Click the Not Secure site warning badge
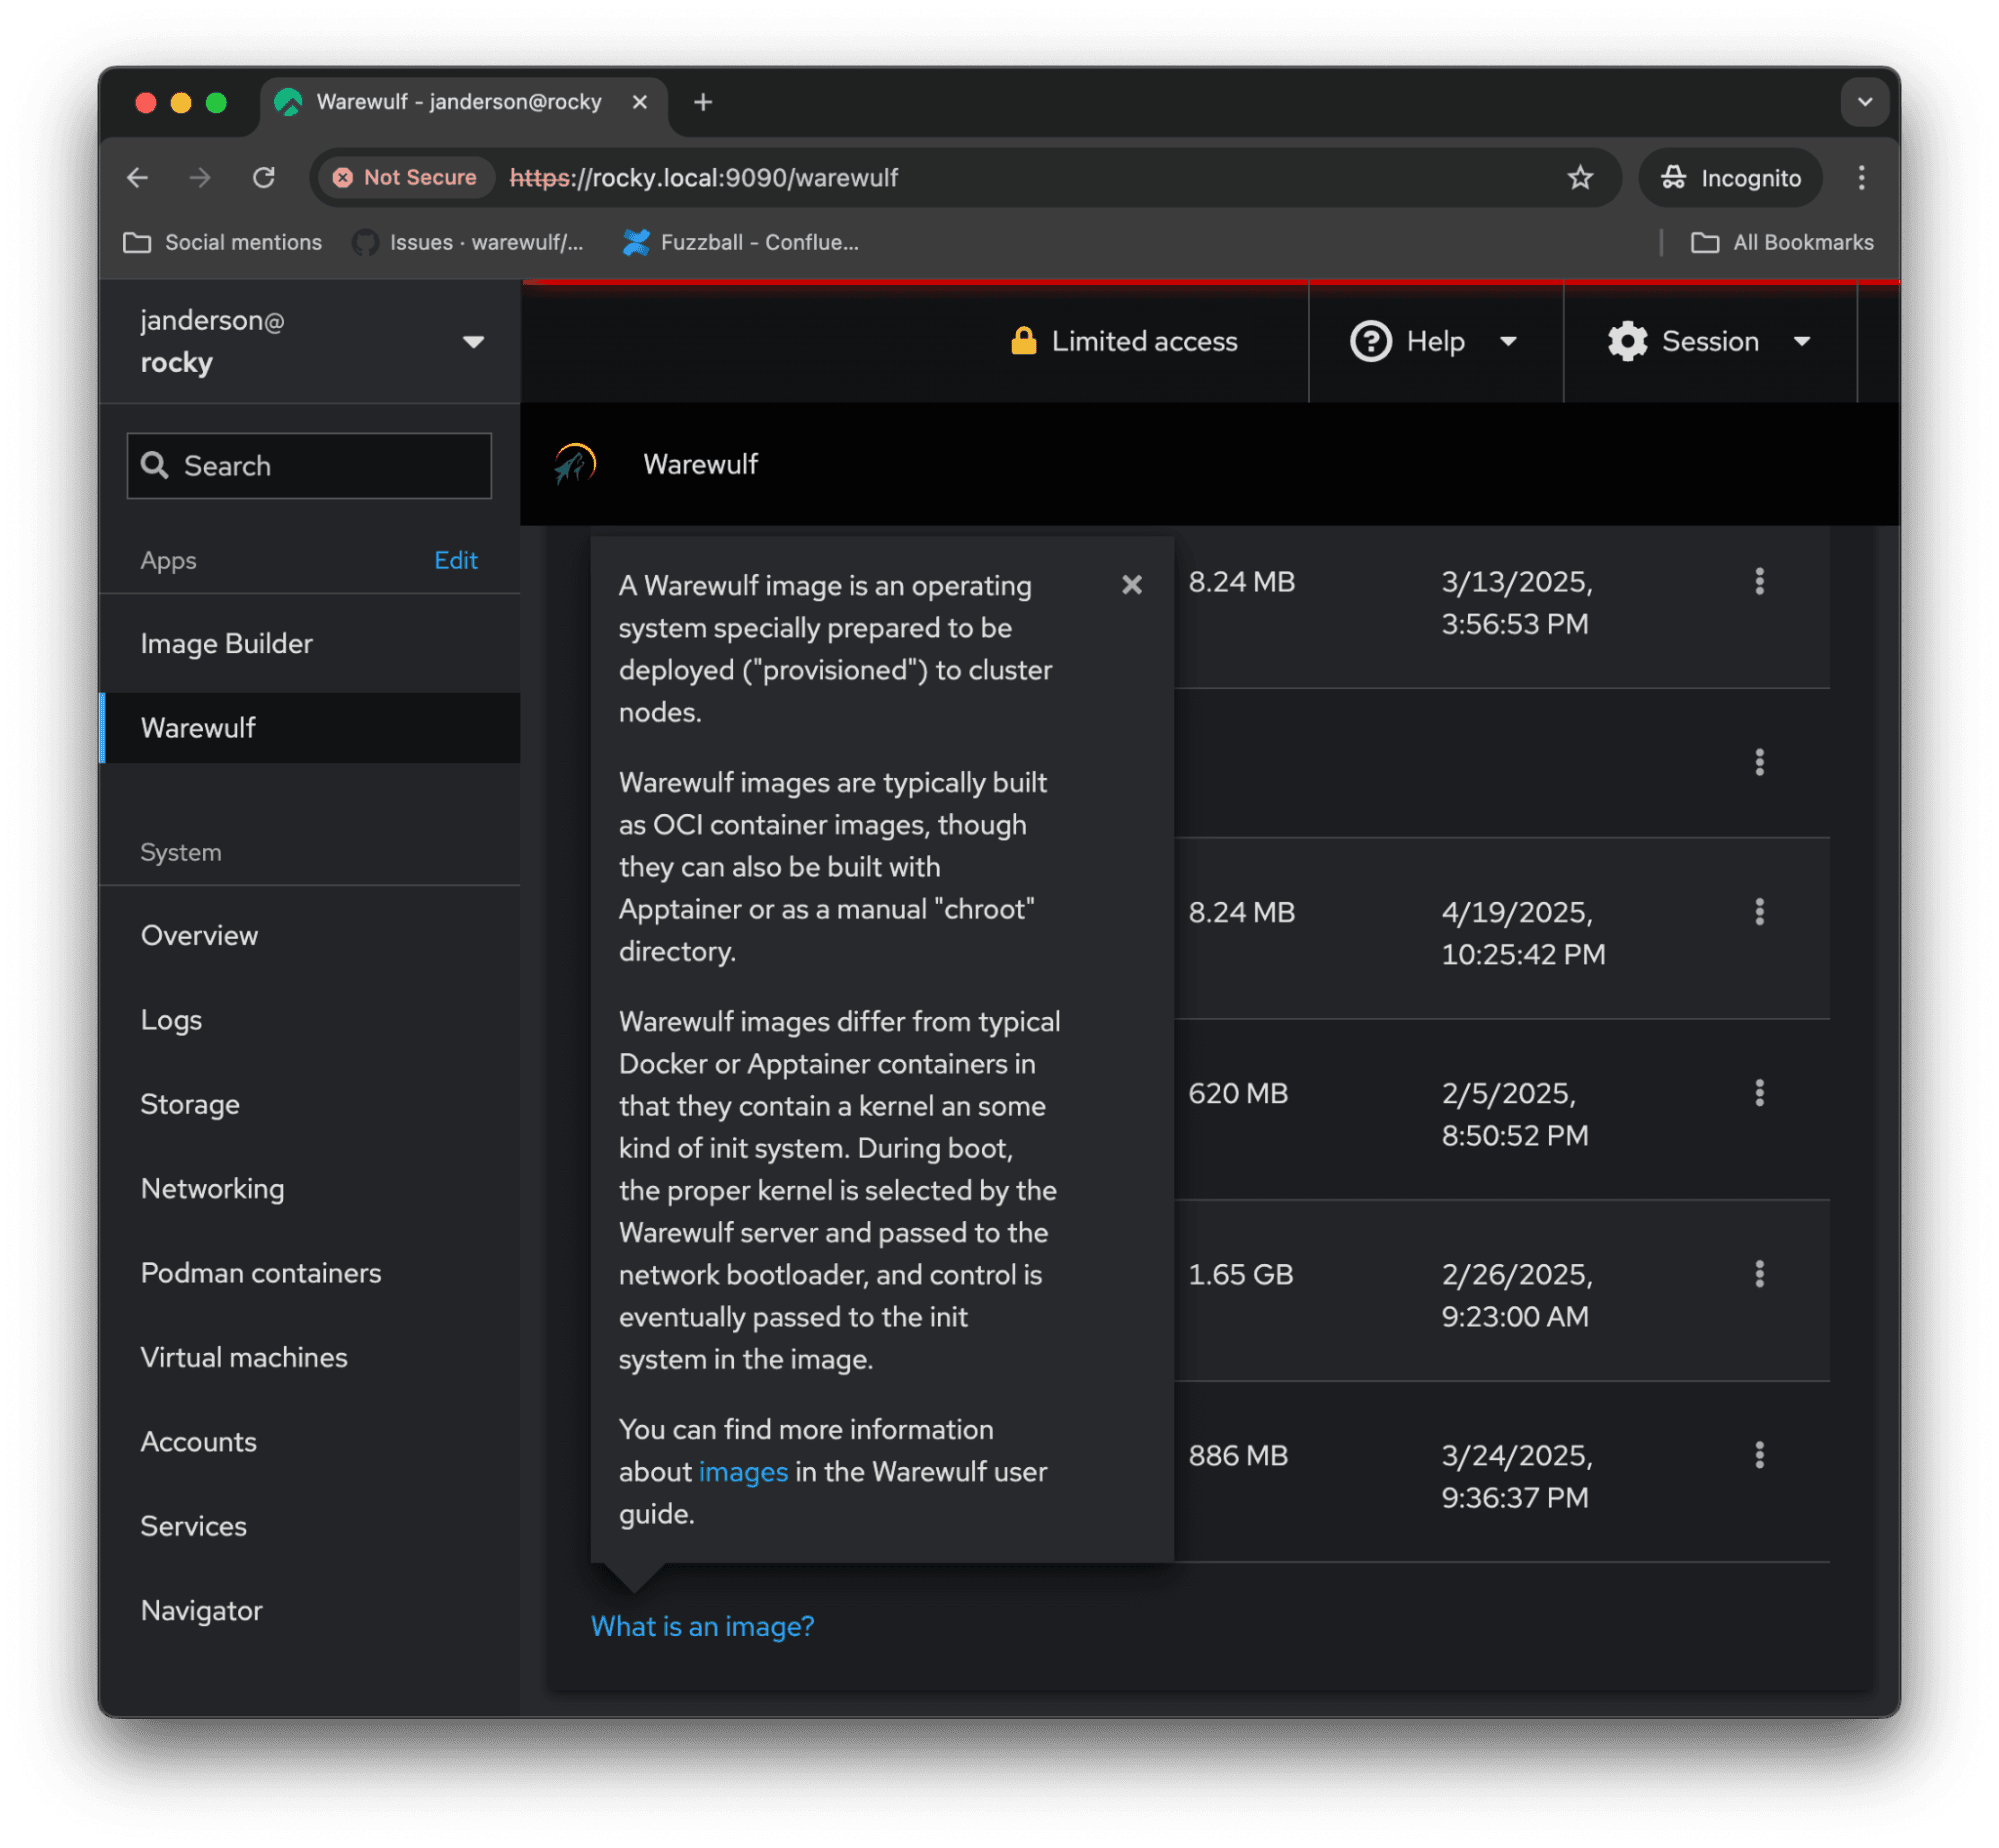The height and width of the screenshot is (1848, 1999). point(406,178)
